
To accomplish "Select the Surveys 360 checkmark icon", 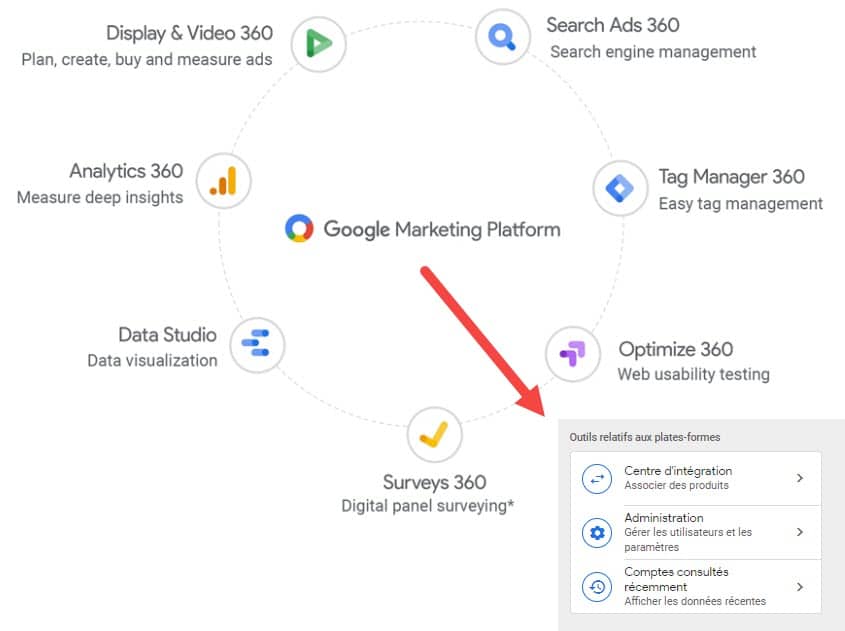I will coord(434,434).
